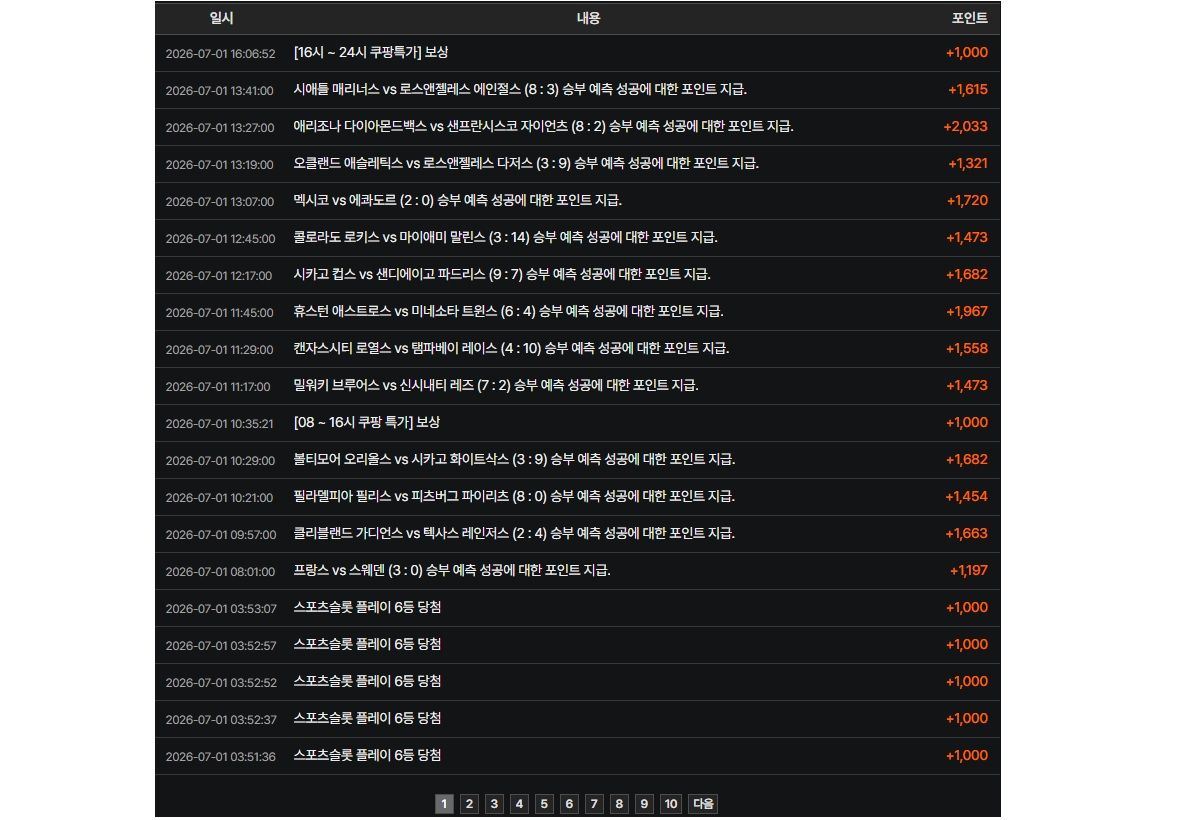Go to pagination page 7
This screenshot has height=820, width=1178.
click(594, 803)
